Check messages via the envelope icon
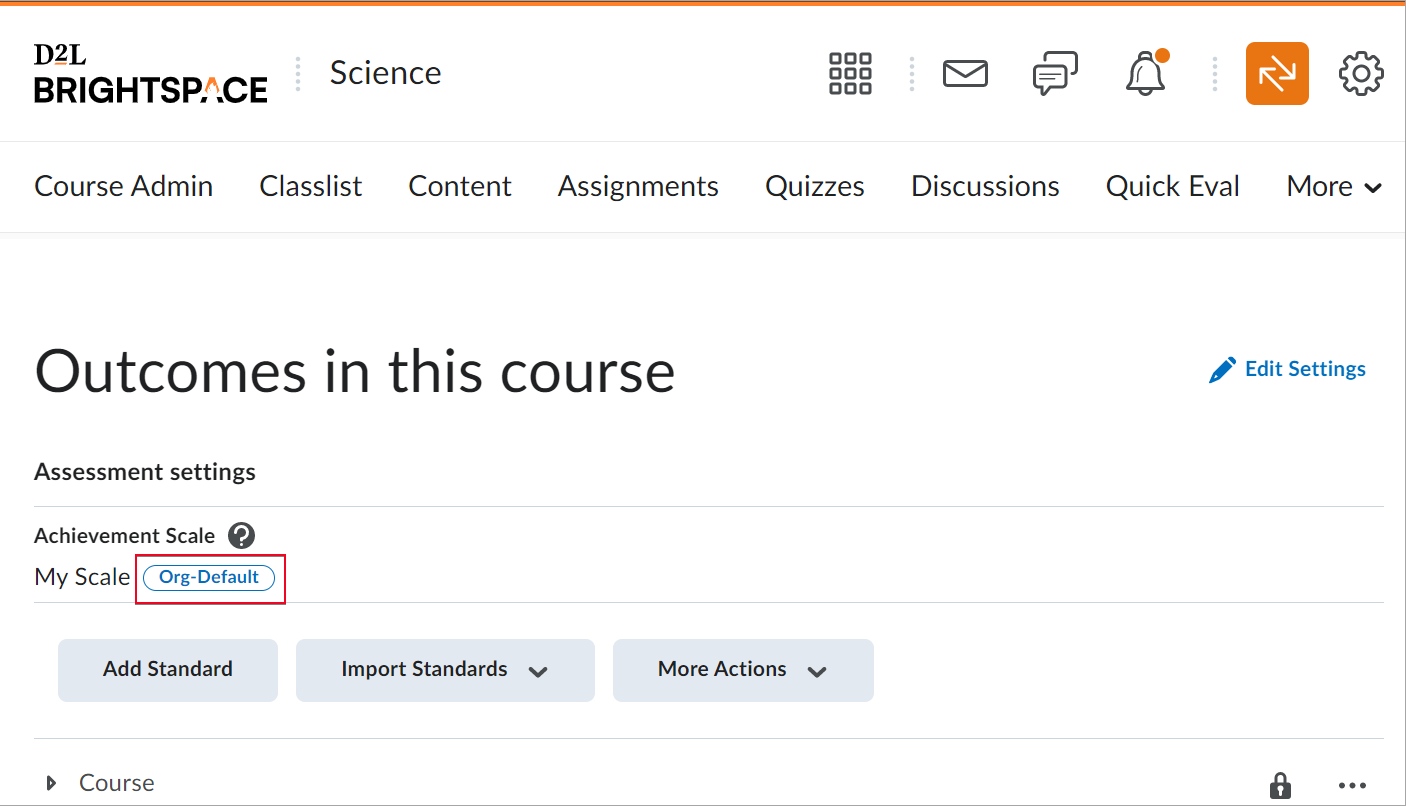This screenshot has height=806, width=1406. click(964, 73)
